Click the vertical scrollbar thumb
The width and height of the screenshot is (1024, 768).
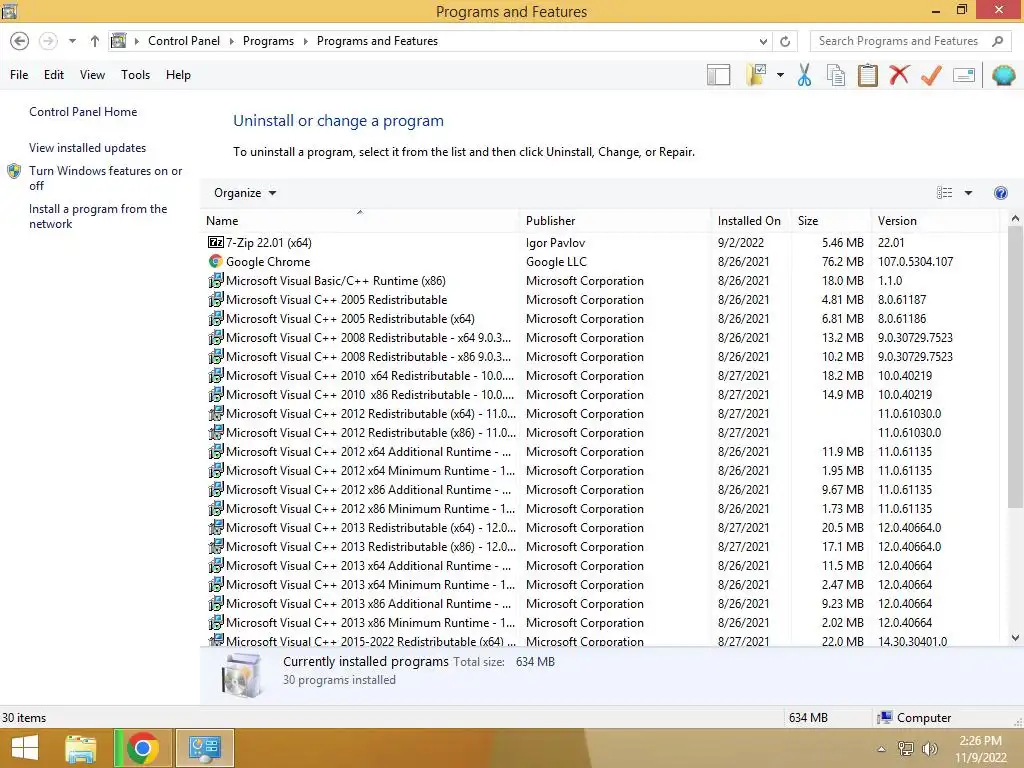(1015, 367)
